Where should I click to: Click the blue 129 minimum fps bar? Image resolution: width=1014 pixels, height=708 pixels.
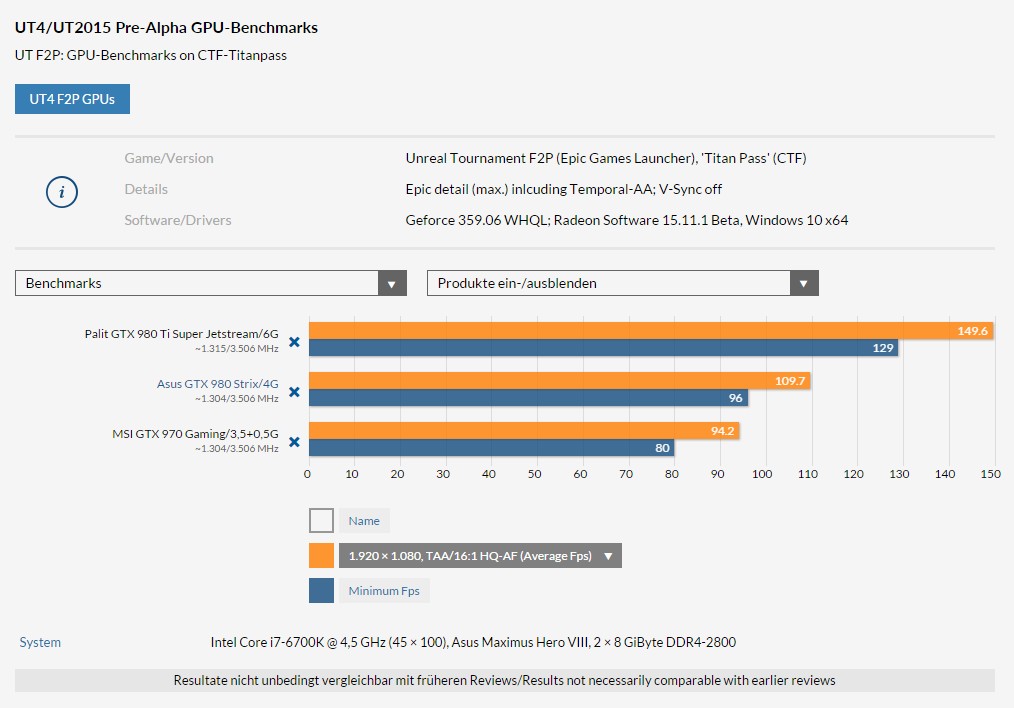click(603, 348)
